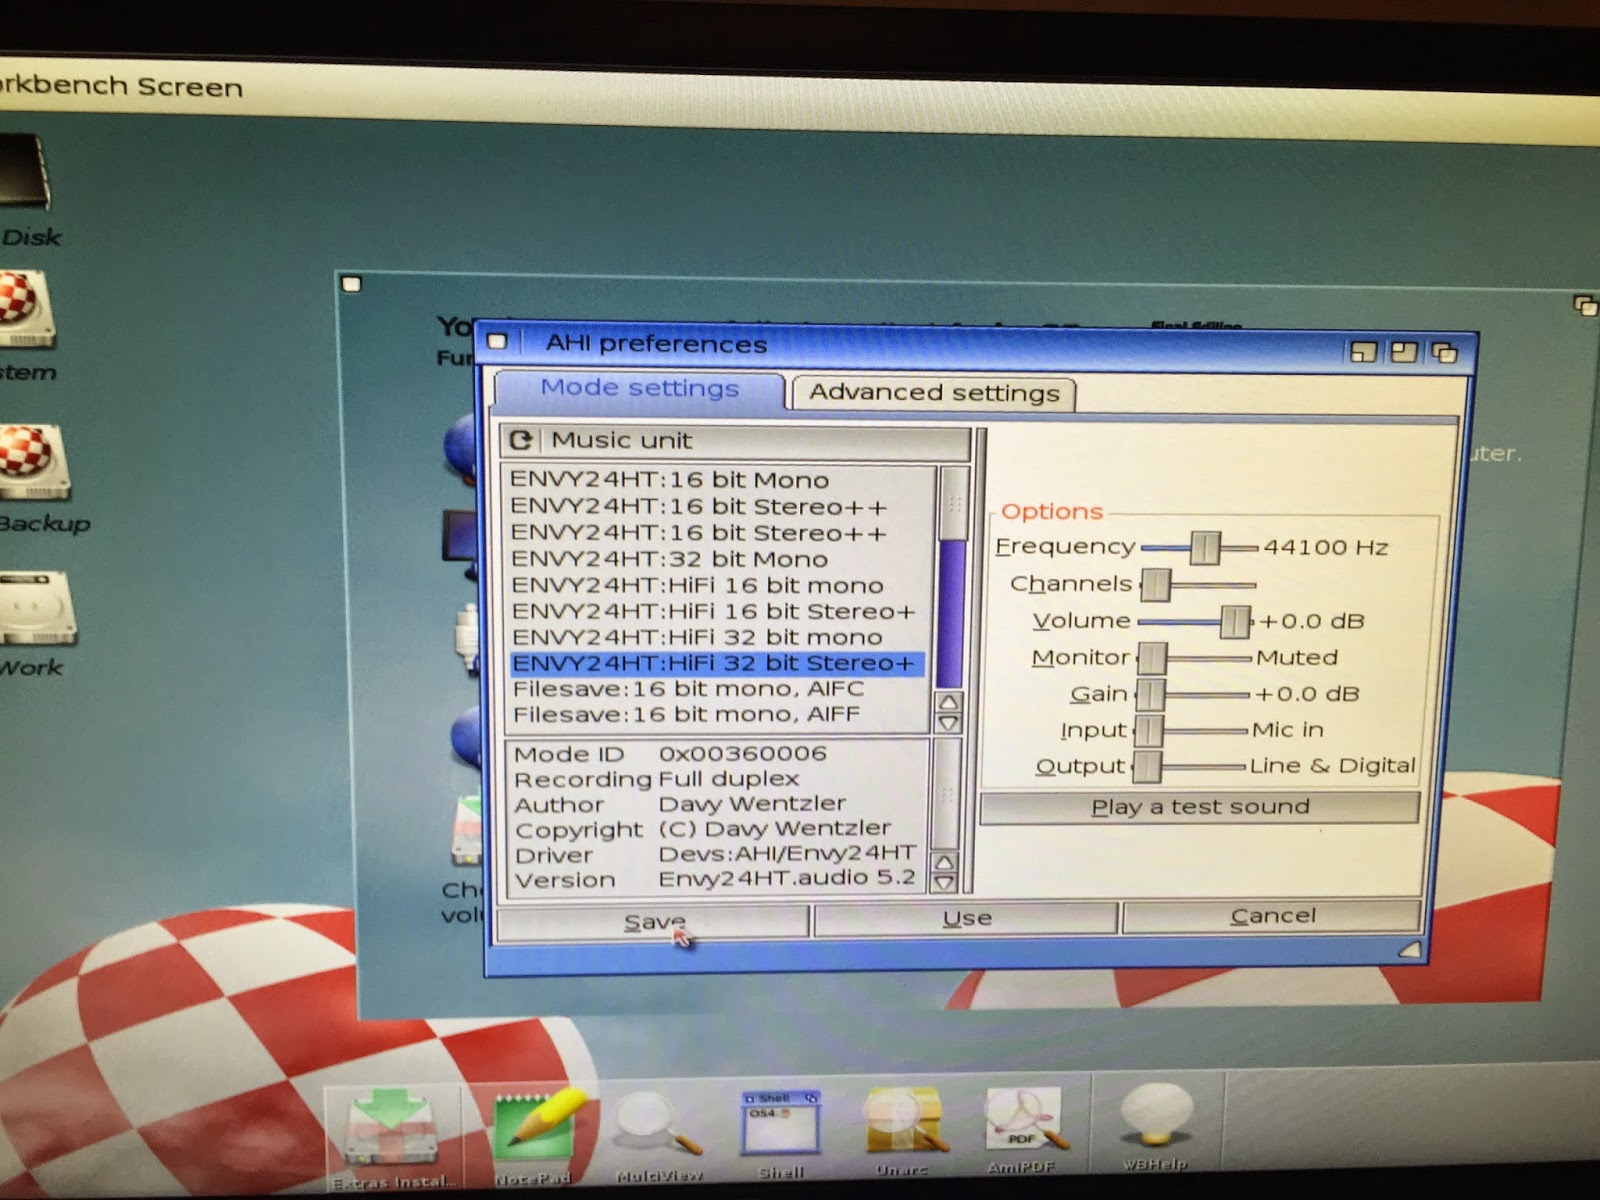Open Shell from the dock
This screenshot has width=1600, height=1200.
coord(781,1133)
